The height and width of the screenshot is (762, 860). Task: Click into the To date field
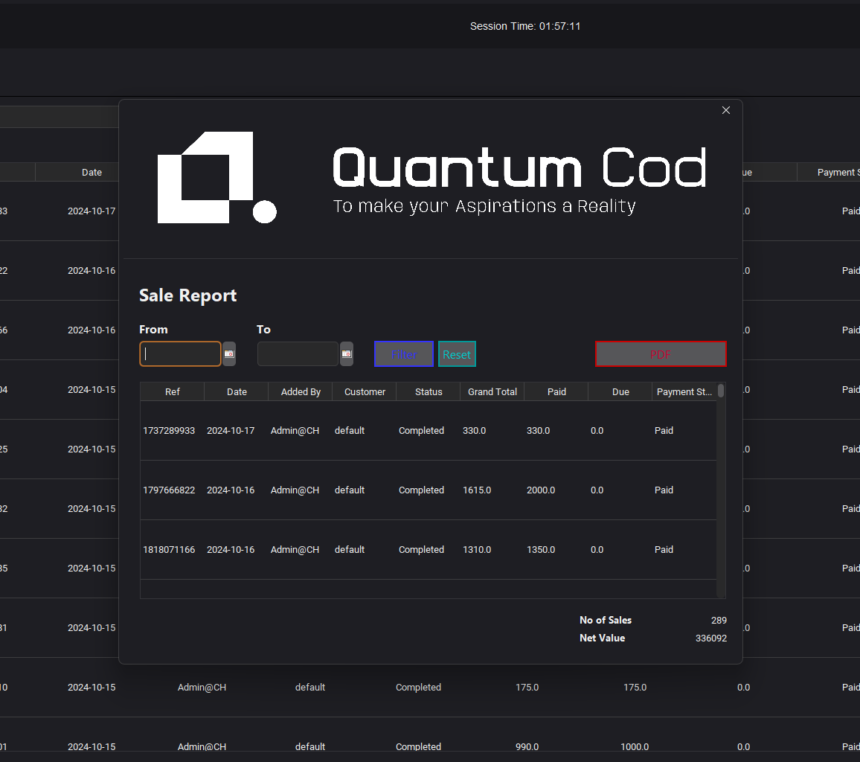click(x=298, y=354)
